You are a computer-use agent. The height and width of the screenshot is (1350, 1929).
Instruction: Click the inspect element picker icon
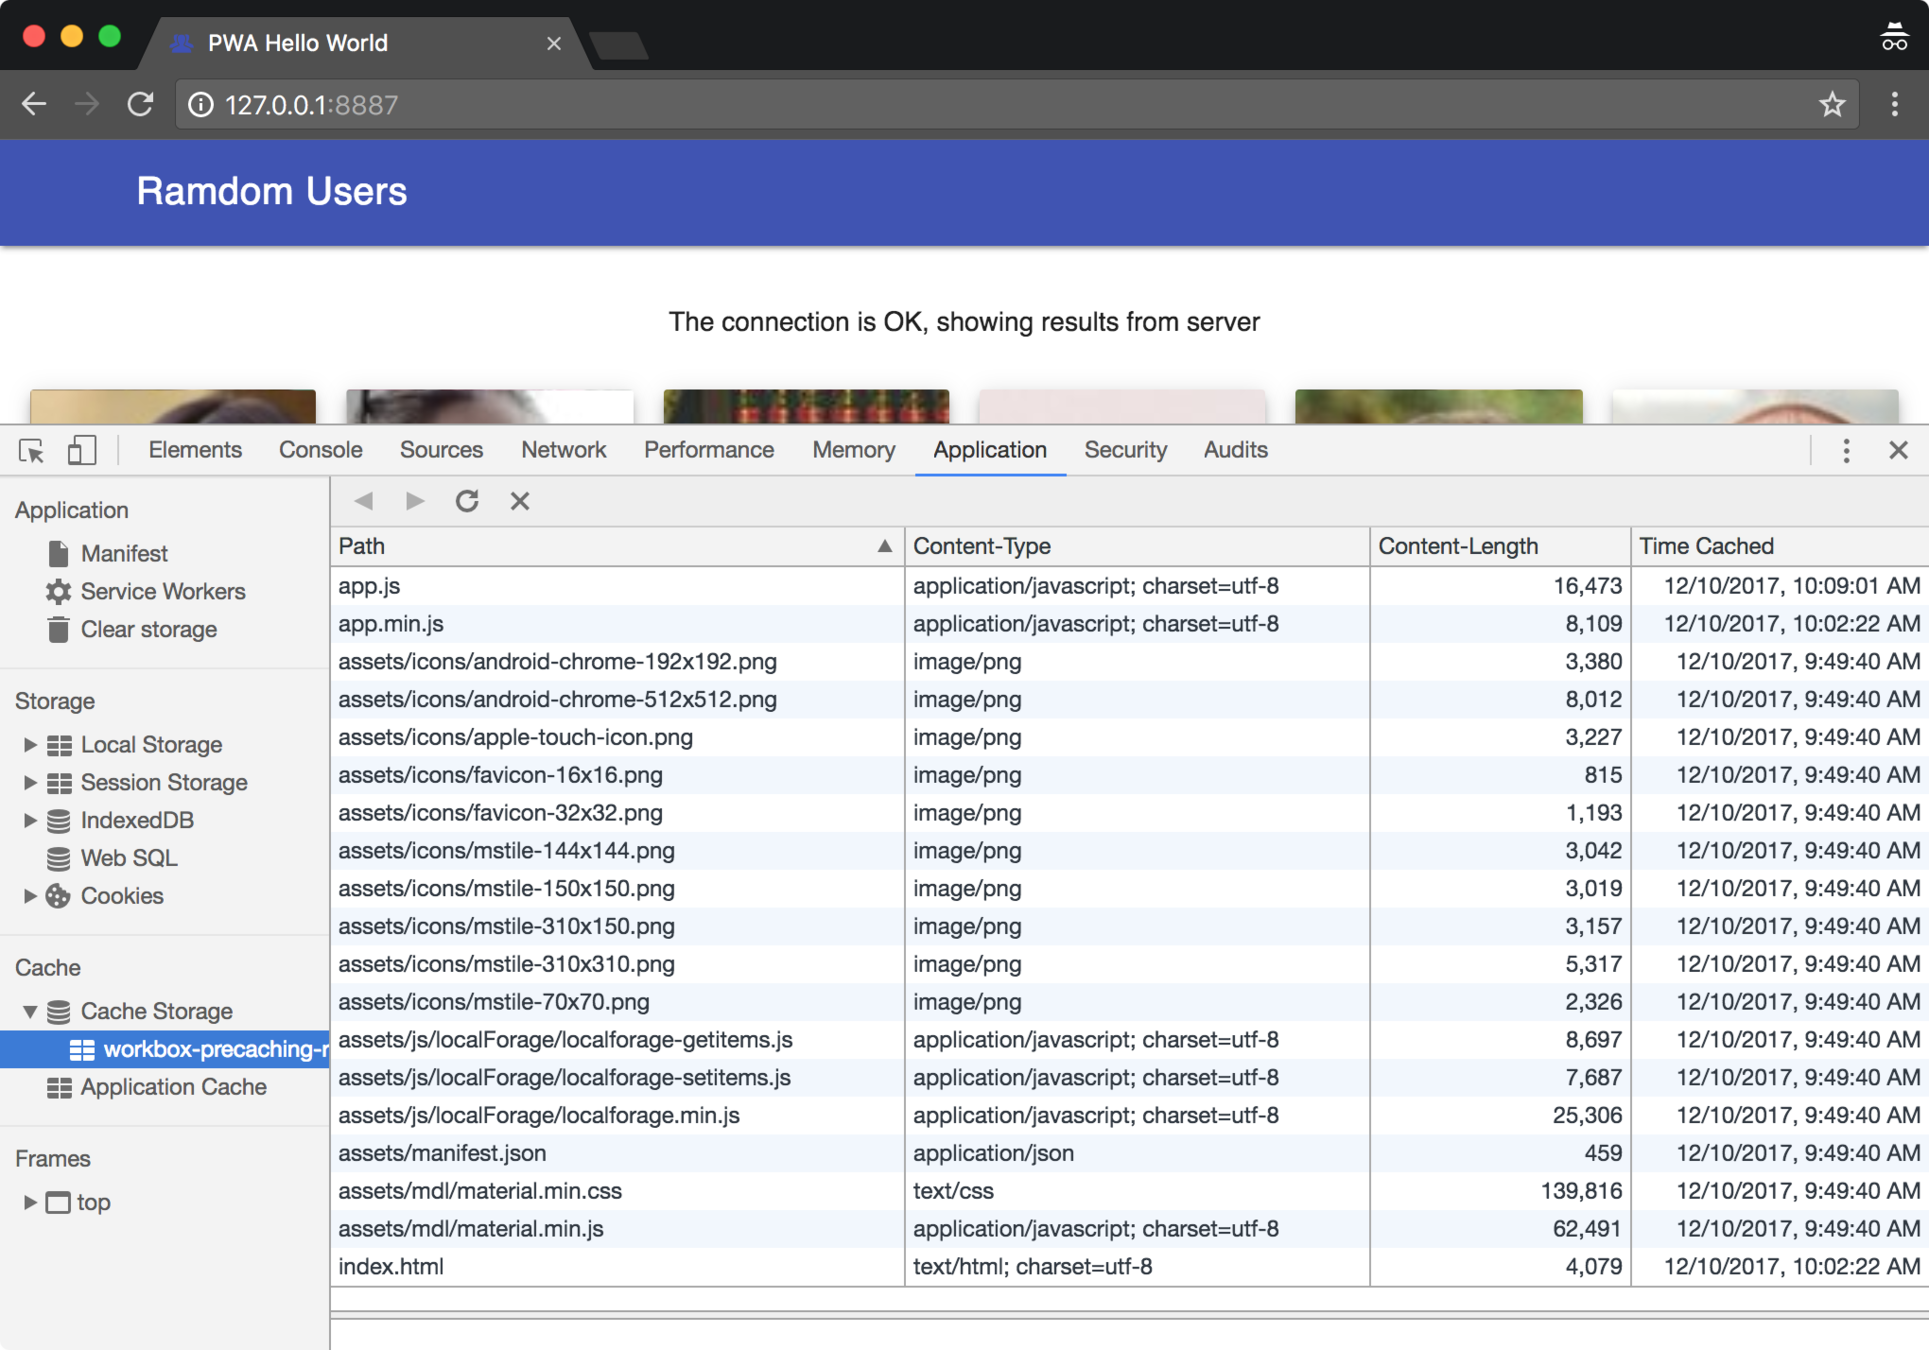tap(31, 451)
